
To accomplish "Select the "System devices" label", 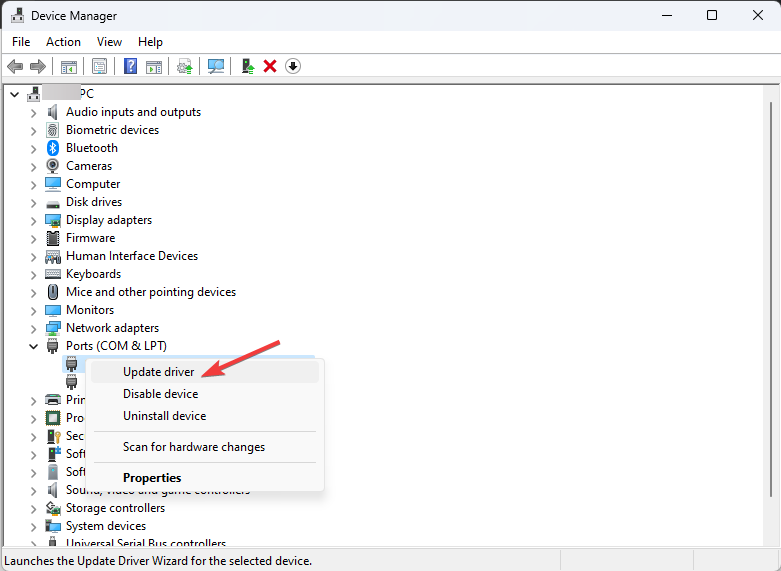I will pyautogui.click(x=106, y=526).
